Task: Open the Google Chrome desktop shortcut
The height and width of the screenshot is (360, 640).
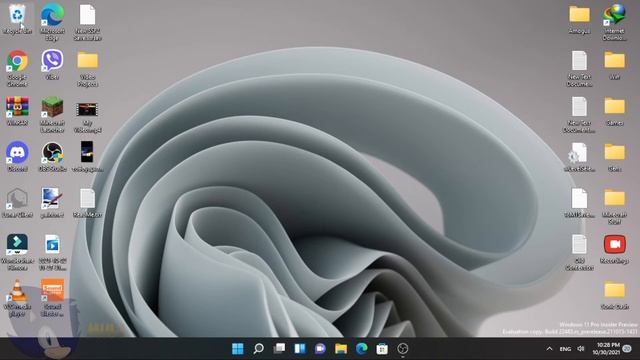Action: coord(17,68)
